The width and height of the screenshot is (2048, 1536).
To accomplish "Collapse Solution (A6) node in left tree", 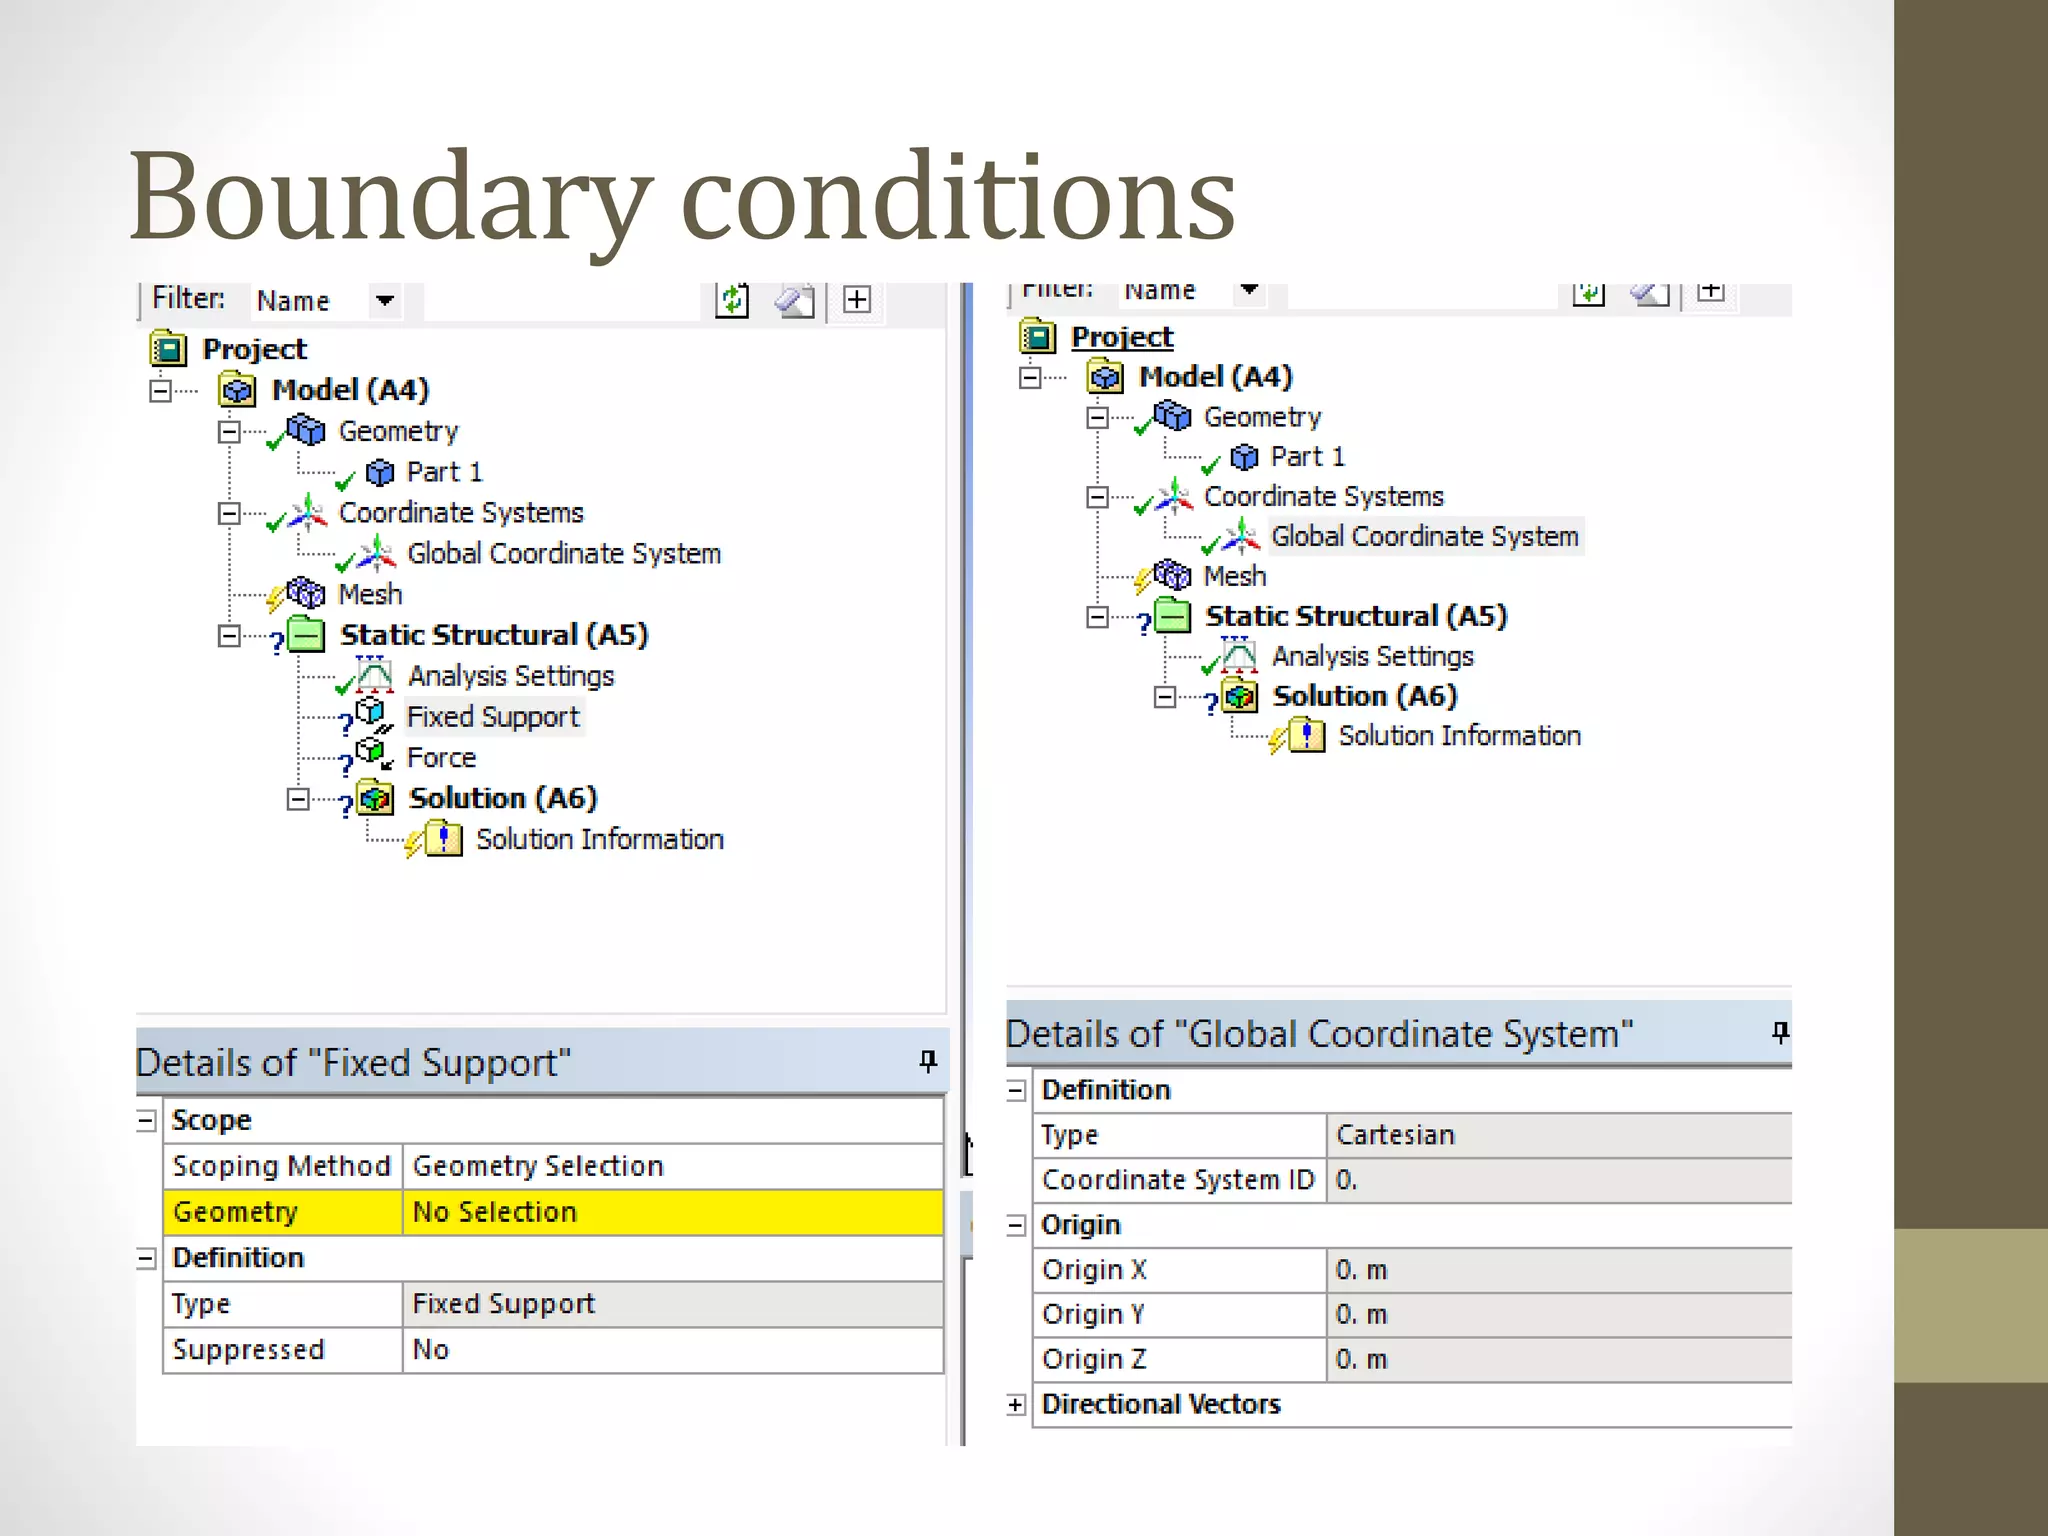I will (x=297, y=799).
